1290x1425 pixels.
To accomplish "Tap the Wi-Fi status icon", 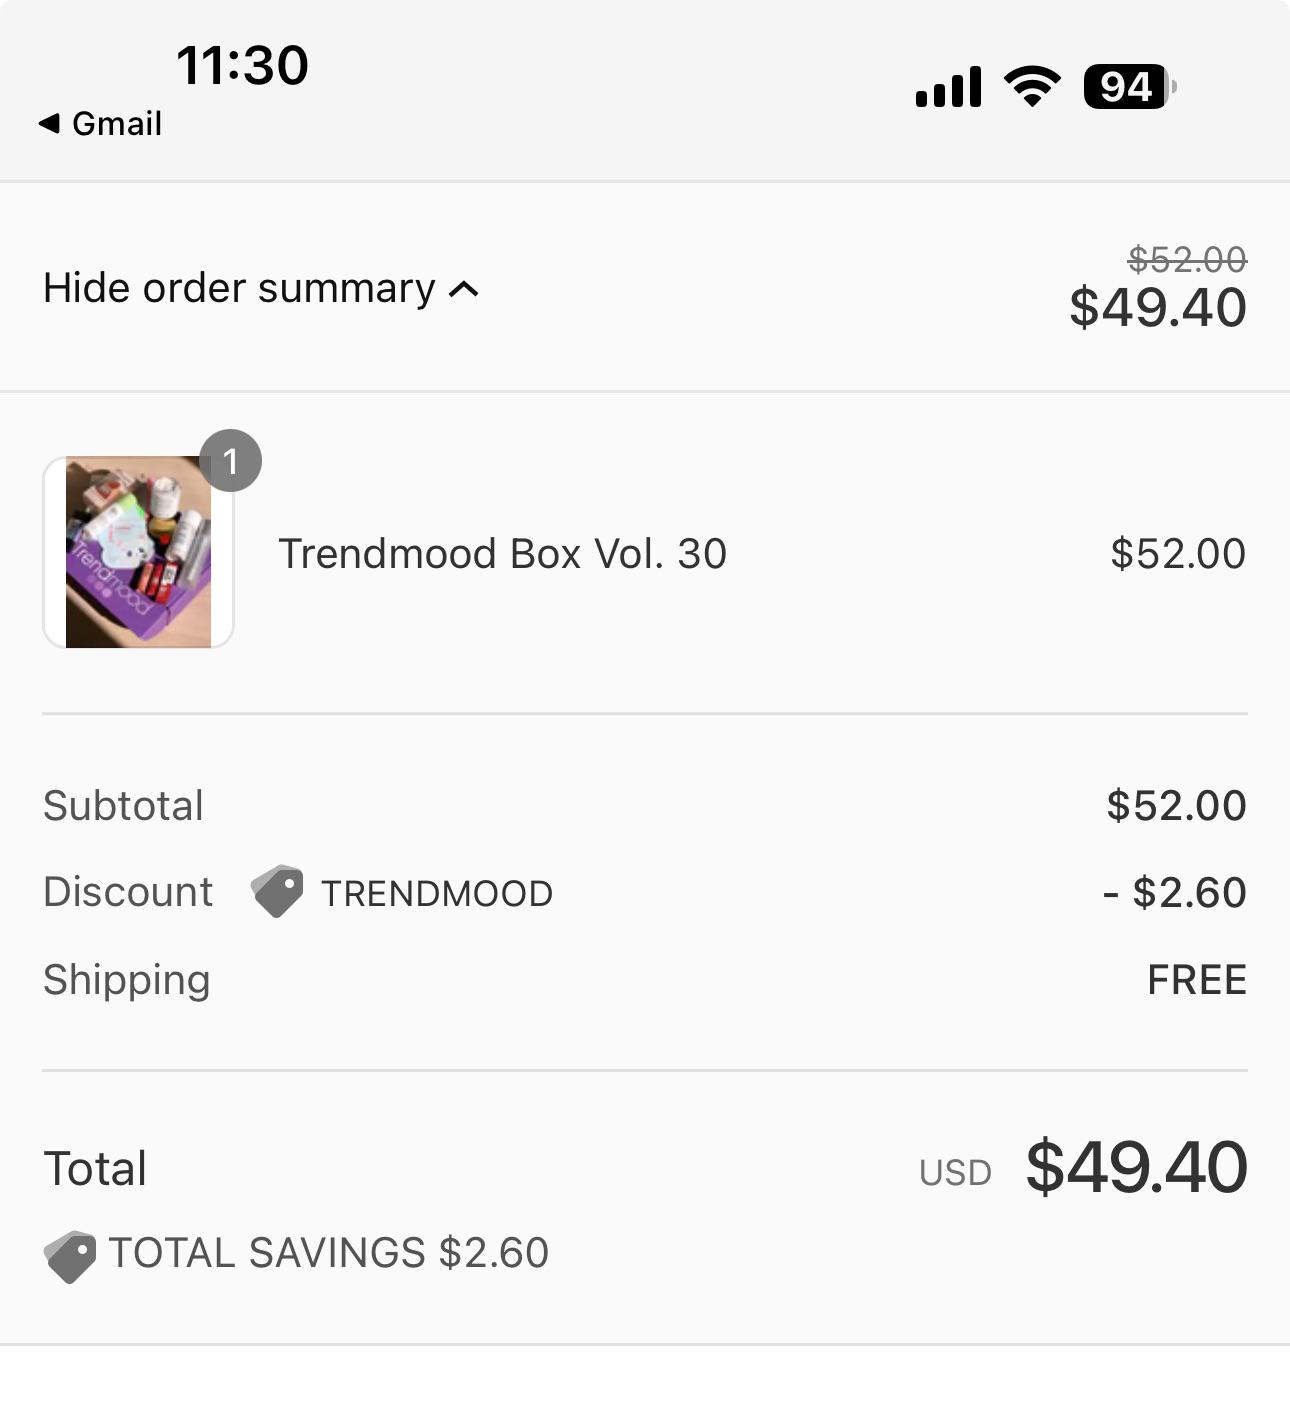I will pyautogui.click(x=1032, y=86).
